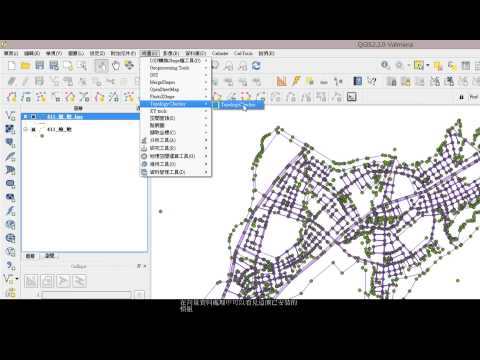The height and width of the screenshot is (360, 480).
Task: Add a delimited text layer with comma icon
Action: click(10, 266)
